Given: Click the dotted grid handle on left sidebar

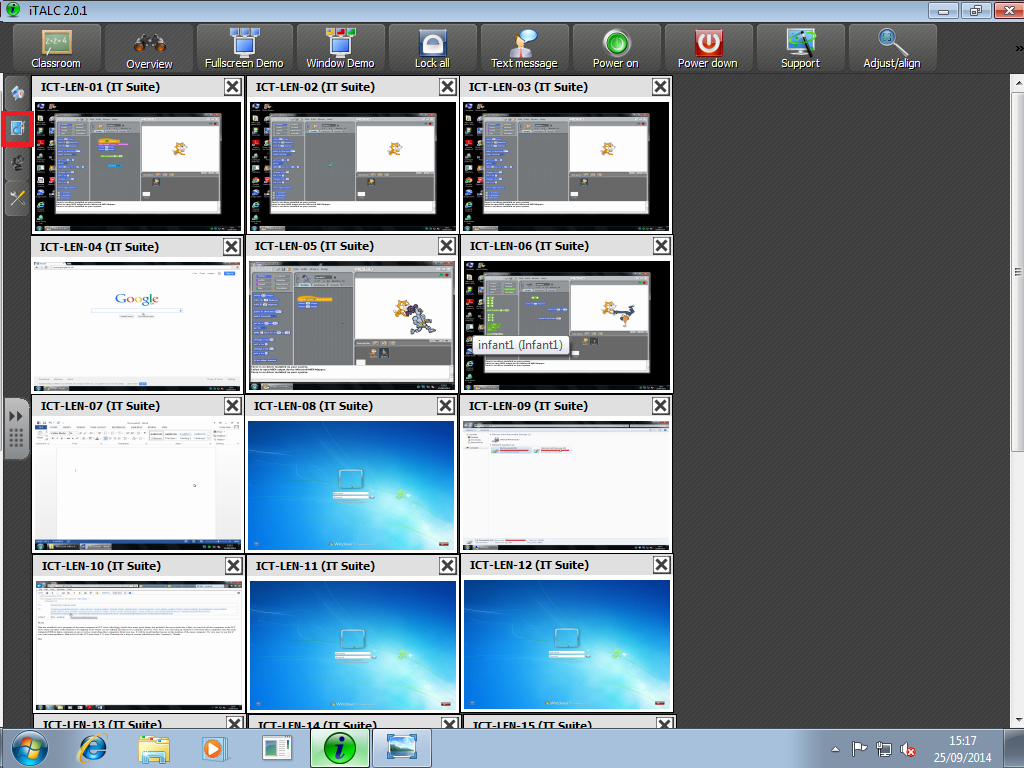Looking at the screenshot, I should point(16,438).
